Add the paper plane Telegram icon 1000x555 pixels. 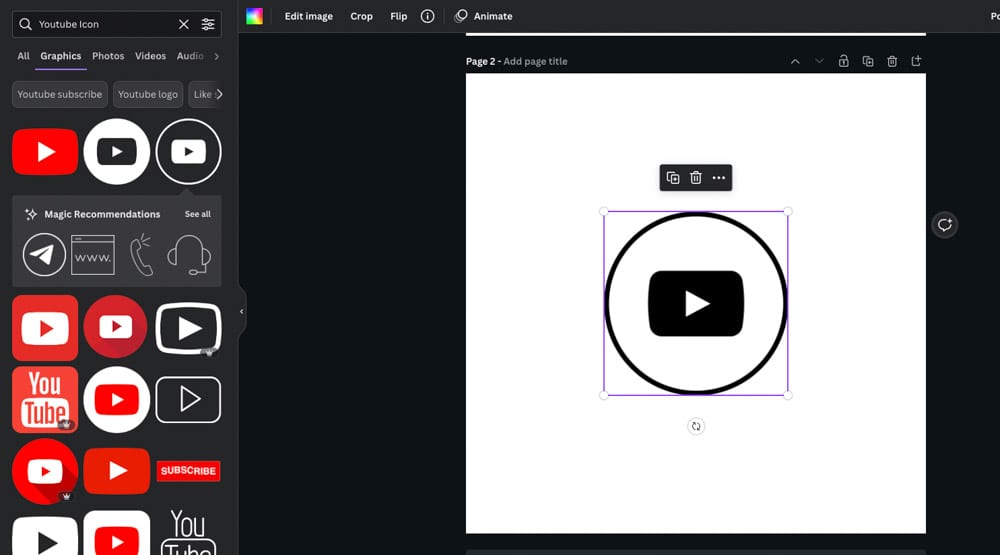[44, 255]
